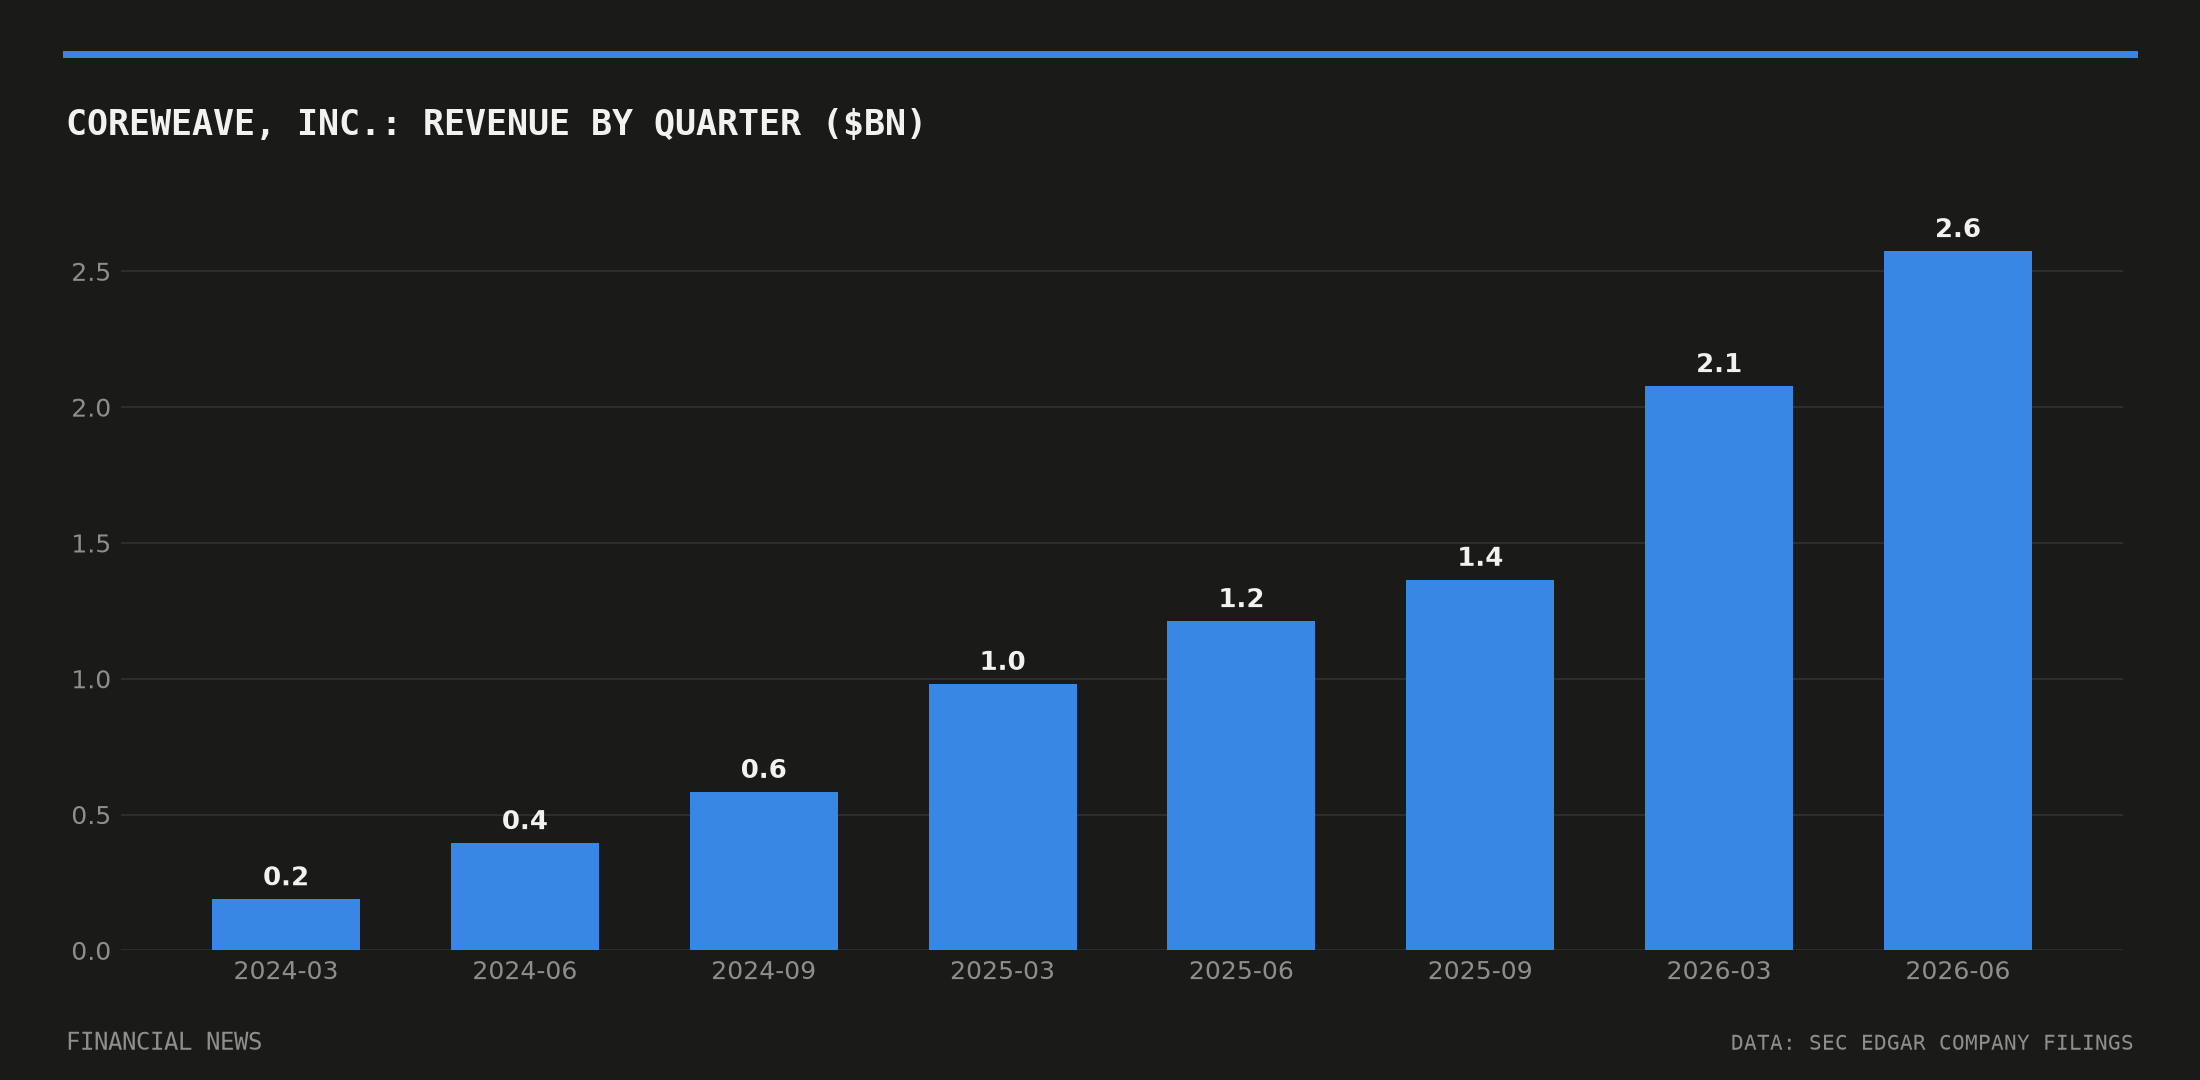
Task: Select the 2025-03 revenue bar
Action: coord(1003,817)
